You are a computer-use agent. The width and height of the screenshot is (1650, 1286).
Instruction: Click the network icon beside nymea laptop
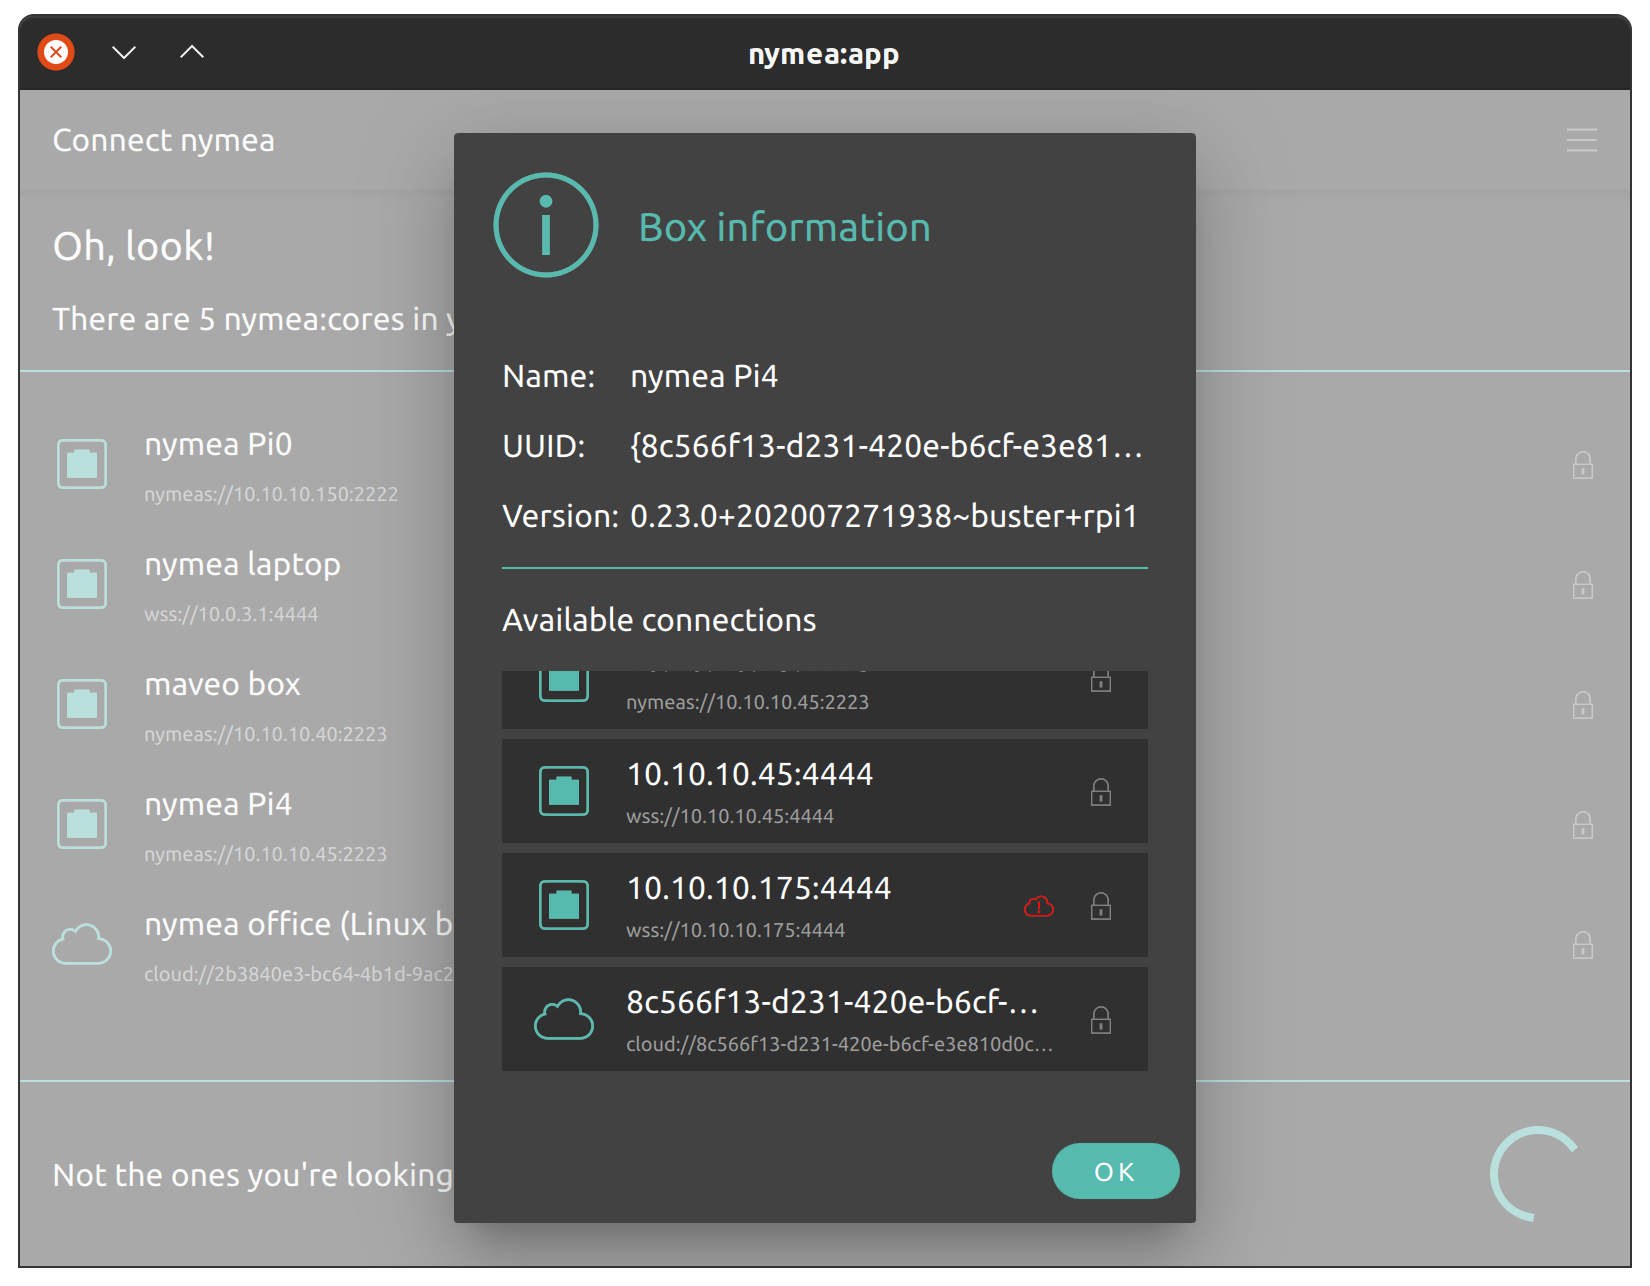point(82,584)
